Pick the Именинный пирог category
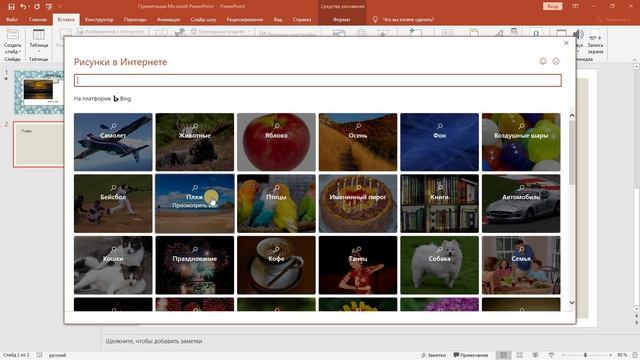640x360 pixels. (358, 204)
